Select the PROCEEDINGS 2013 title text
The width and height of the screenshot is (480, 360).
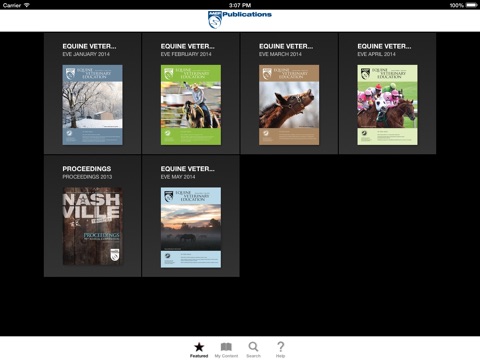(x=87, y=177)
